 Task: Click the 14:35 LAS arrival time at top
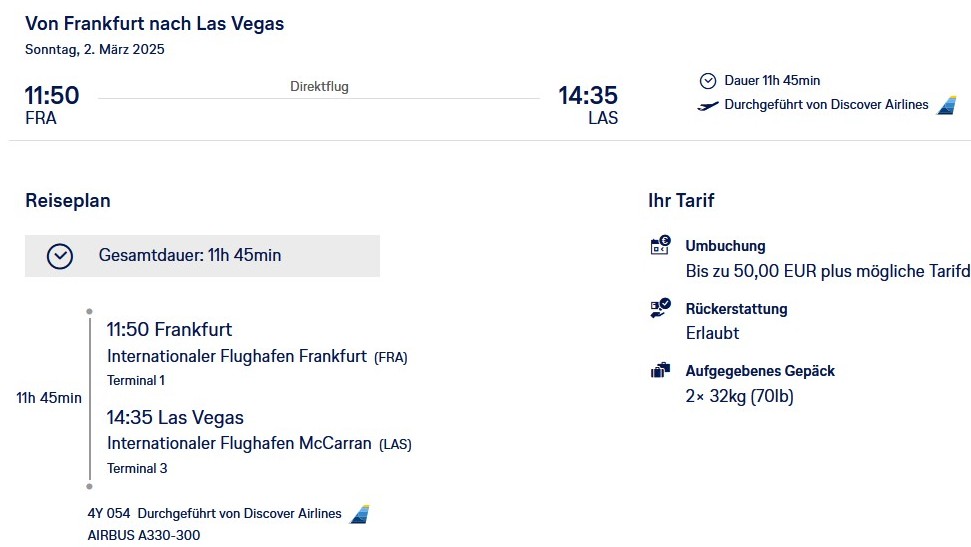[x=588, y=105]
